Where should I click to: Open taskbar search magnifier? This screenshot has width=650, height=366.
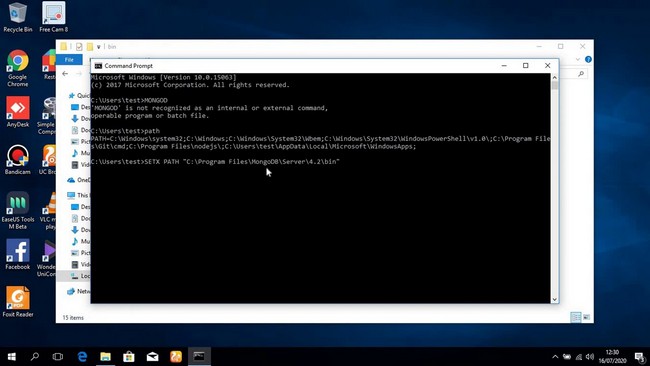coord(35,356)
